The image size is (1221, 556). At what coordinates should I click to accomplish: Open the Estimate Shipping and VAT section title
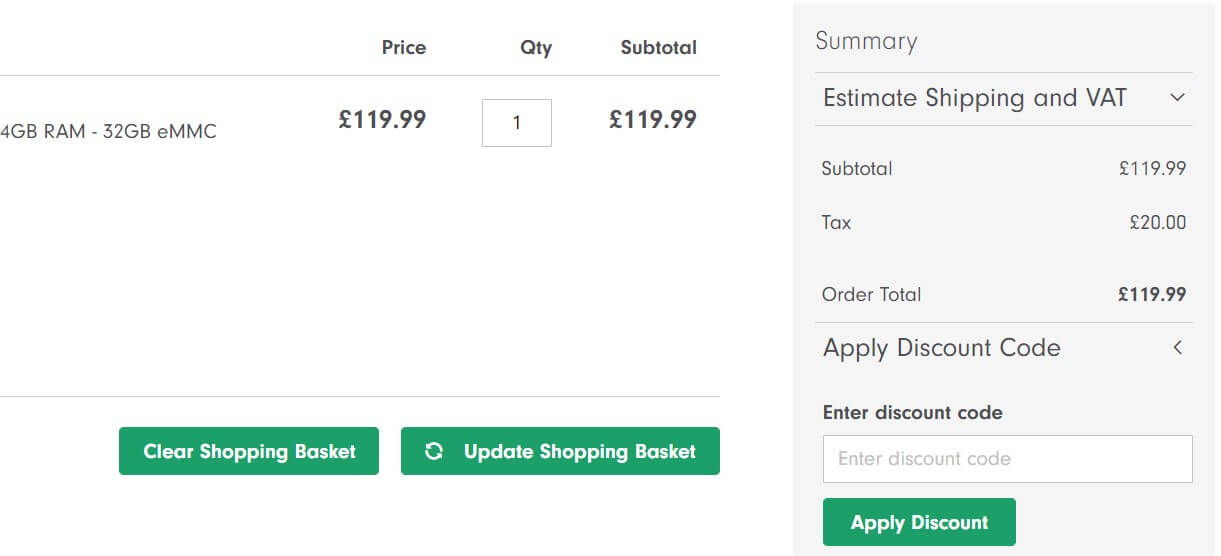coord(974,98)
